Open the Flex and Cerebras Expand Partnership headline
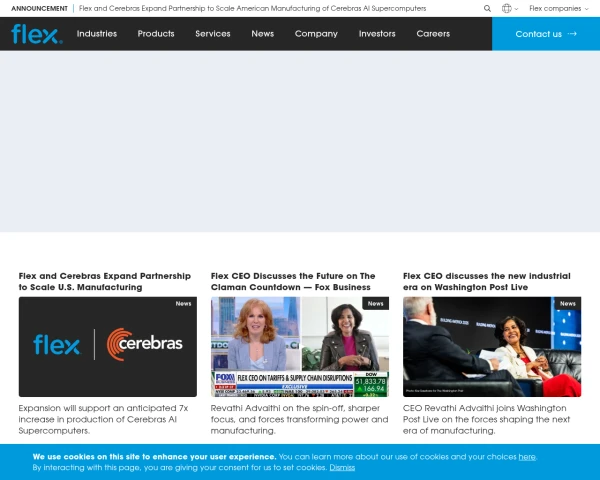This screenshot has height=480, width=600. [x=104, y=281]
